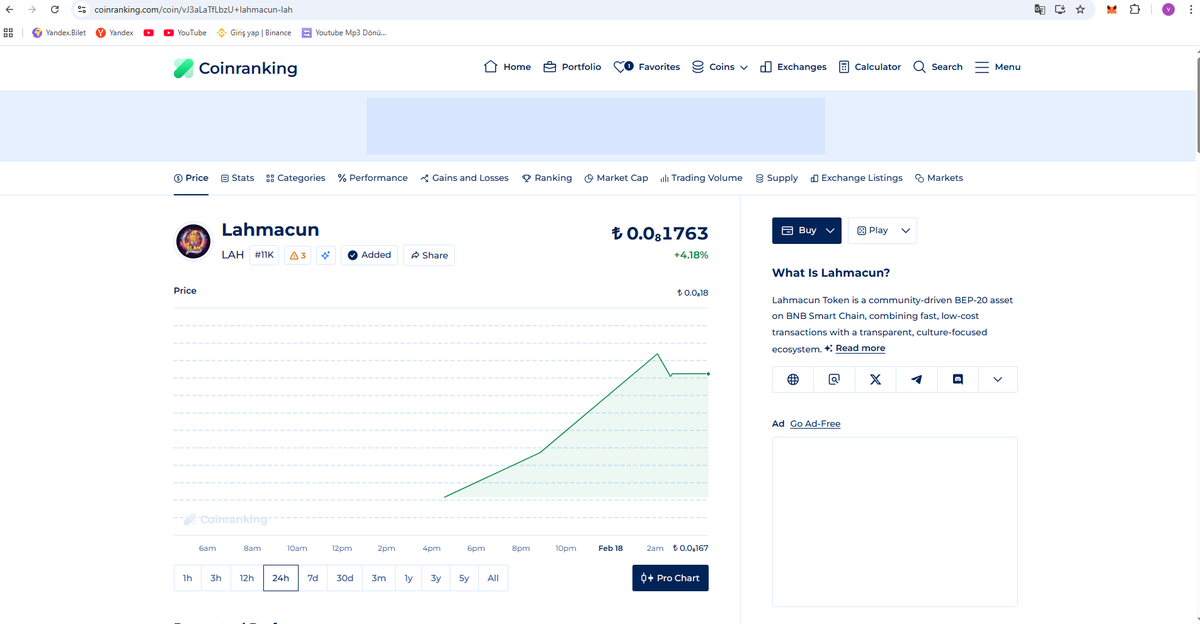Click the Discord community icon
The image size is (1200, 624).
pos(957,379)
